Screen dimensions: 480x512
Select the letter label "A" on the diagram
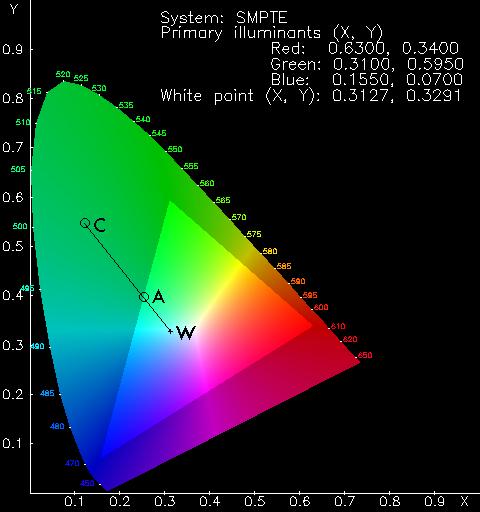click(159, 296)
